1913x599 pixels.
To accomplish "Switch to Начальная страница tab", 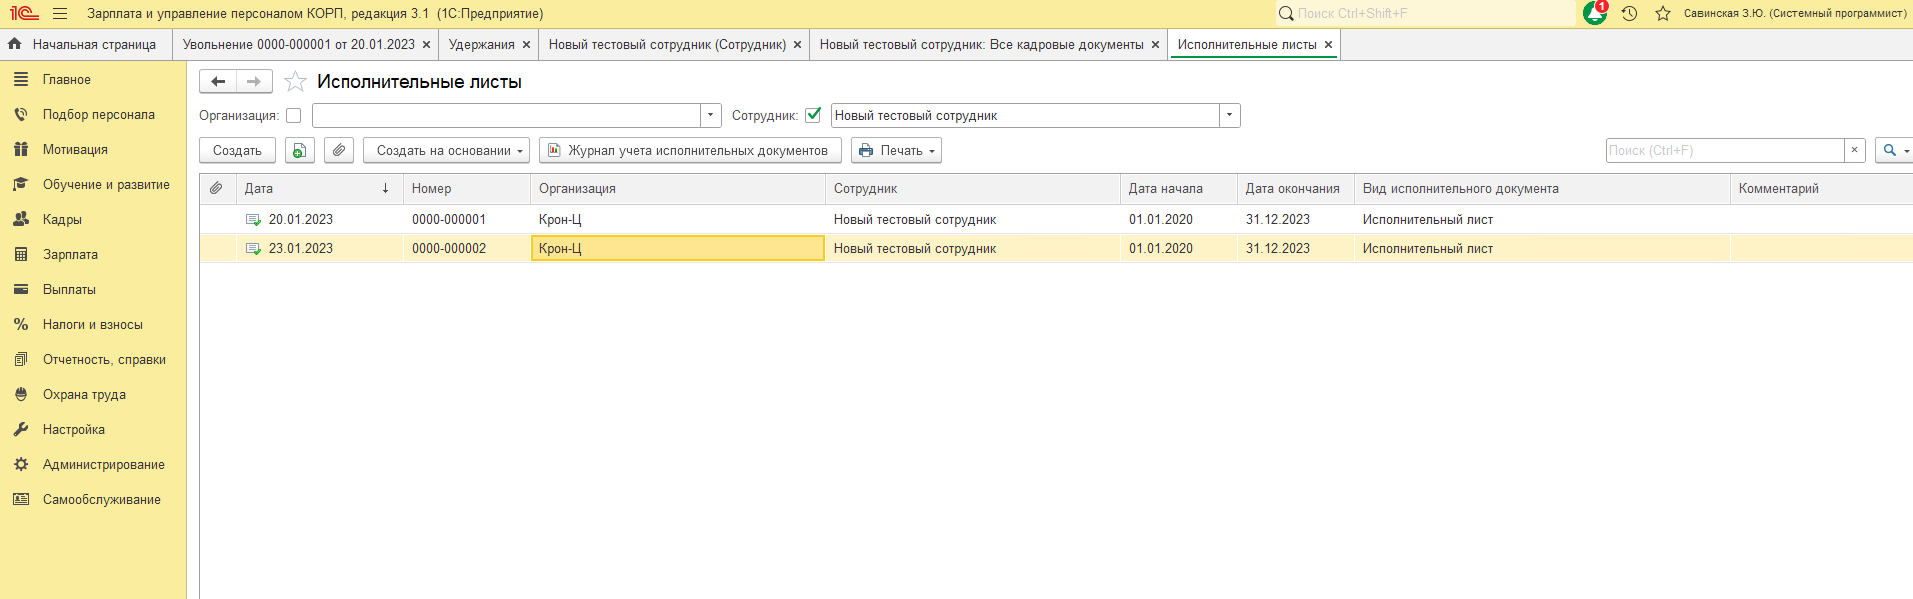I will coord(85,44).
